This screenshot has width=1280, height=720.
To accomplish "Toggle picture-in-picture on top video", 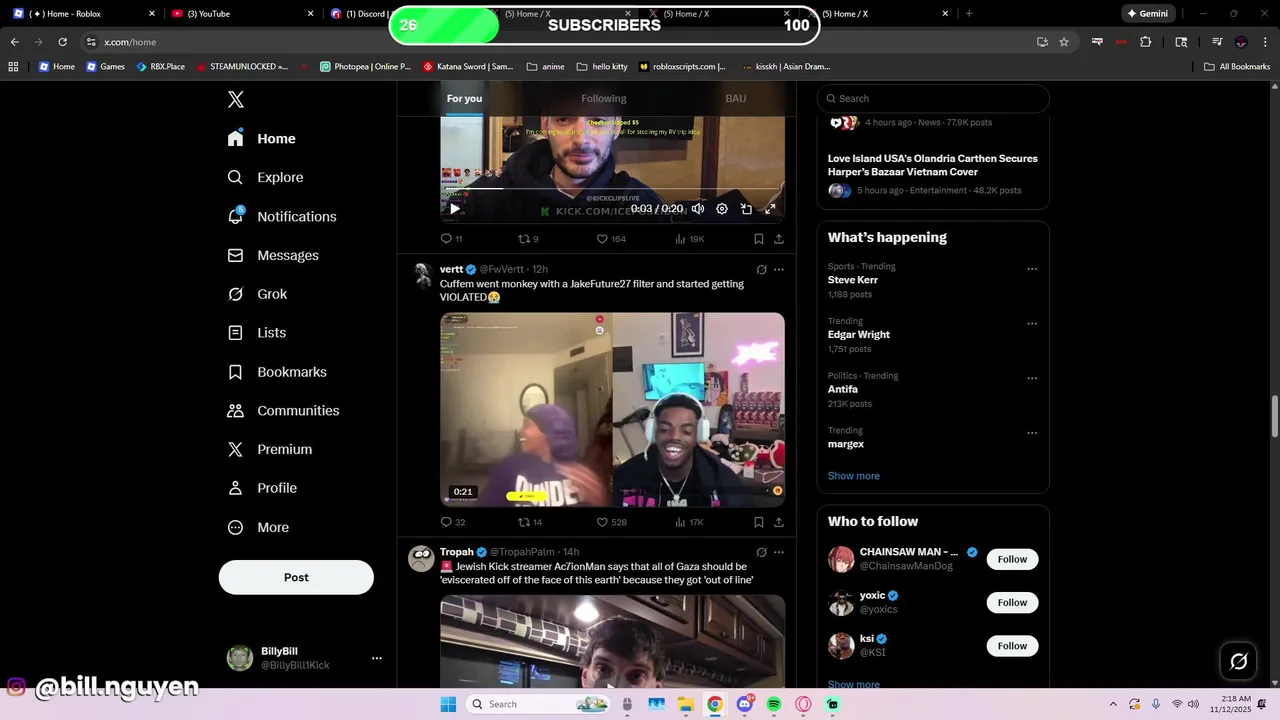I will tap(746, 209).
